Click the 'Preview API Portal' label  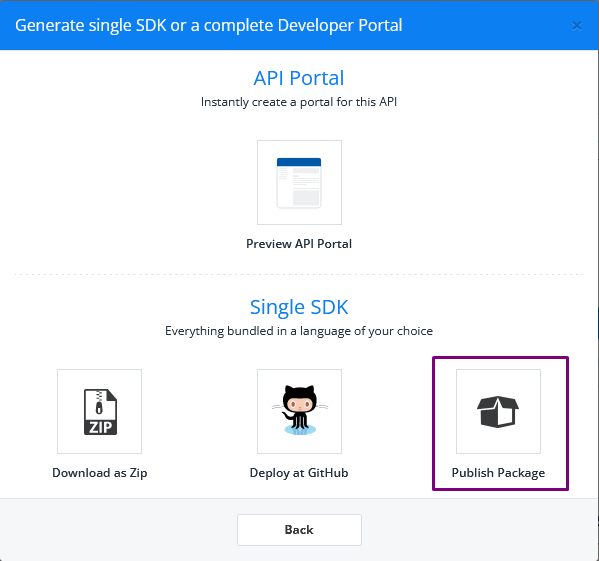point(299,244)
